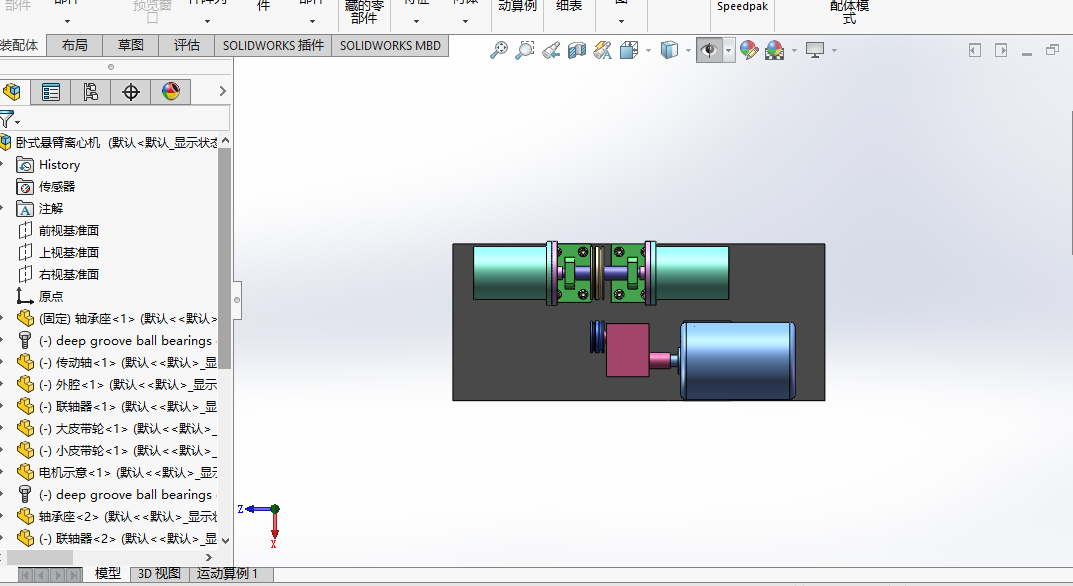The width and height of the screenshot is (1073, 586).
Task: Click the Previous View icon
Action: pyautogui.click(x=551, y=50)
